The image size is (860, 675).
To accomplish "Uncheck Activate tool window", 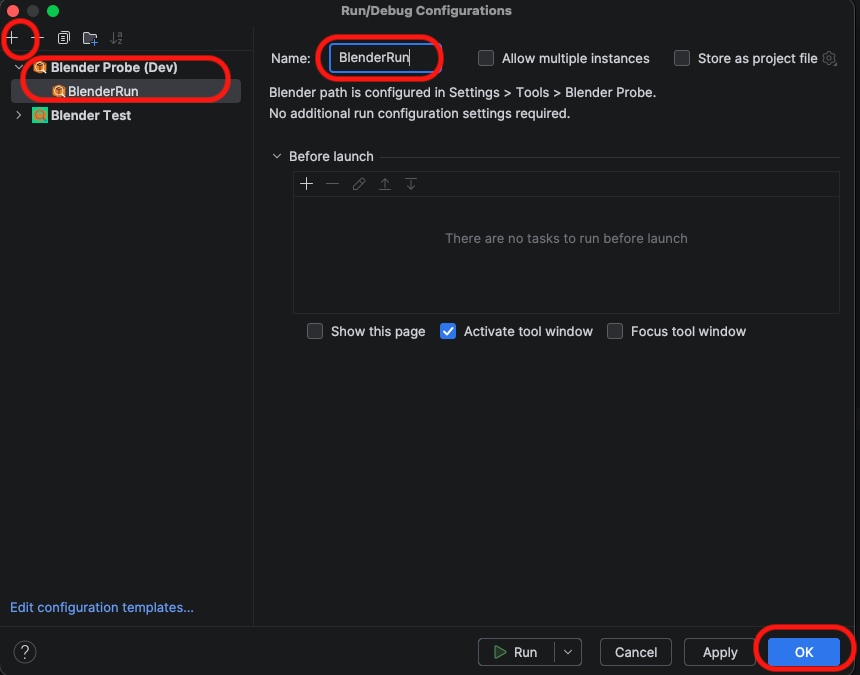I will [447, 331].
